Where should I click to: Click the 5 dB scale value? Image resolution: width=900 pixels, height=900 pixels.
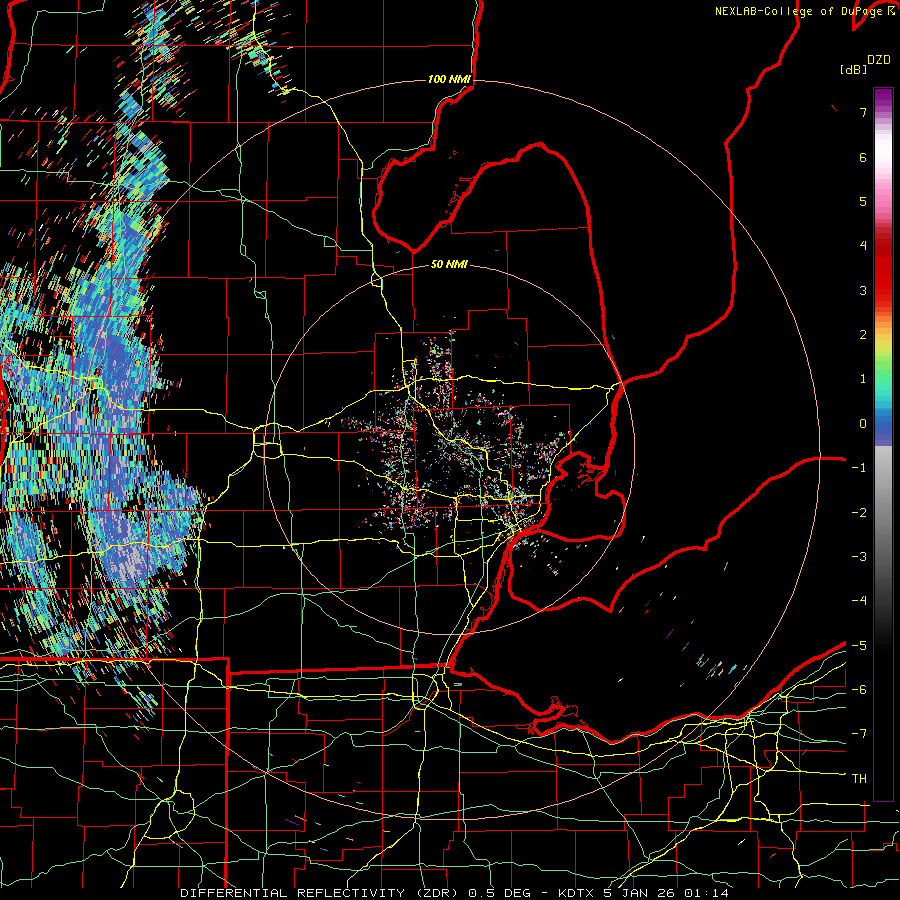coord(863,201)
